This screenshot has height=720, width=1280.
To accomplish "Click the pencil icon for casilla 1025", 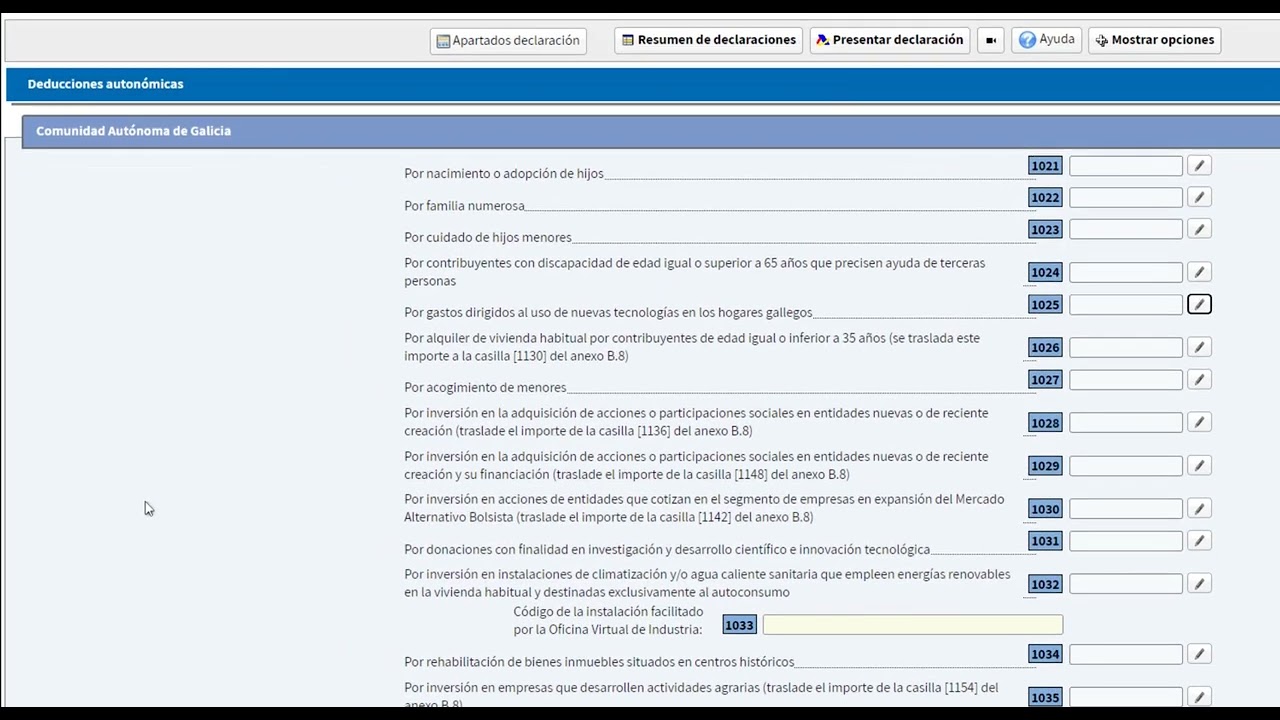I will (1199, 304).
